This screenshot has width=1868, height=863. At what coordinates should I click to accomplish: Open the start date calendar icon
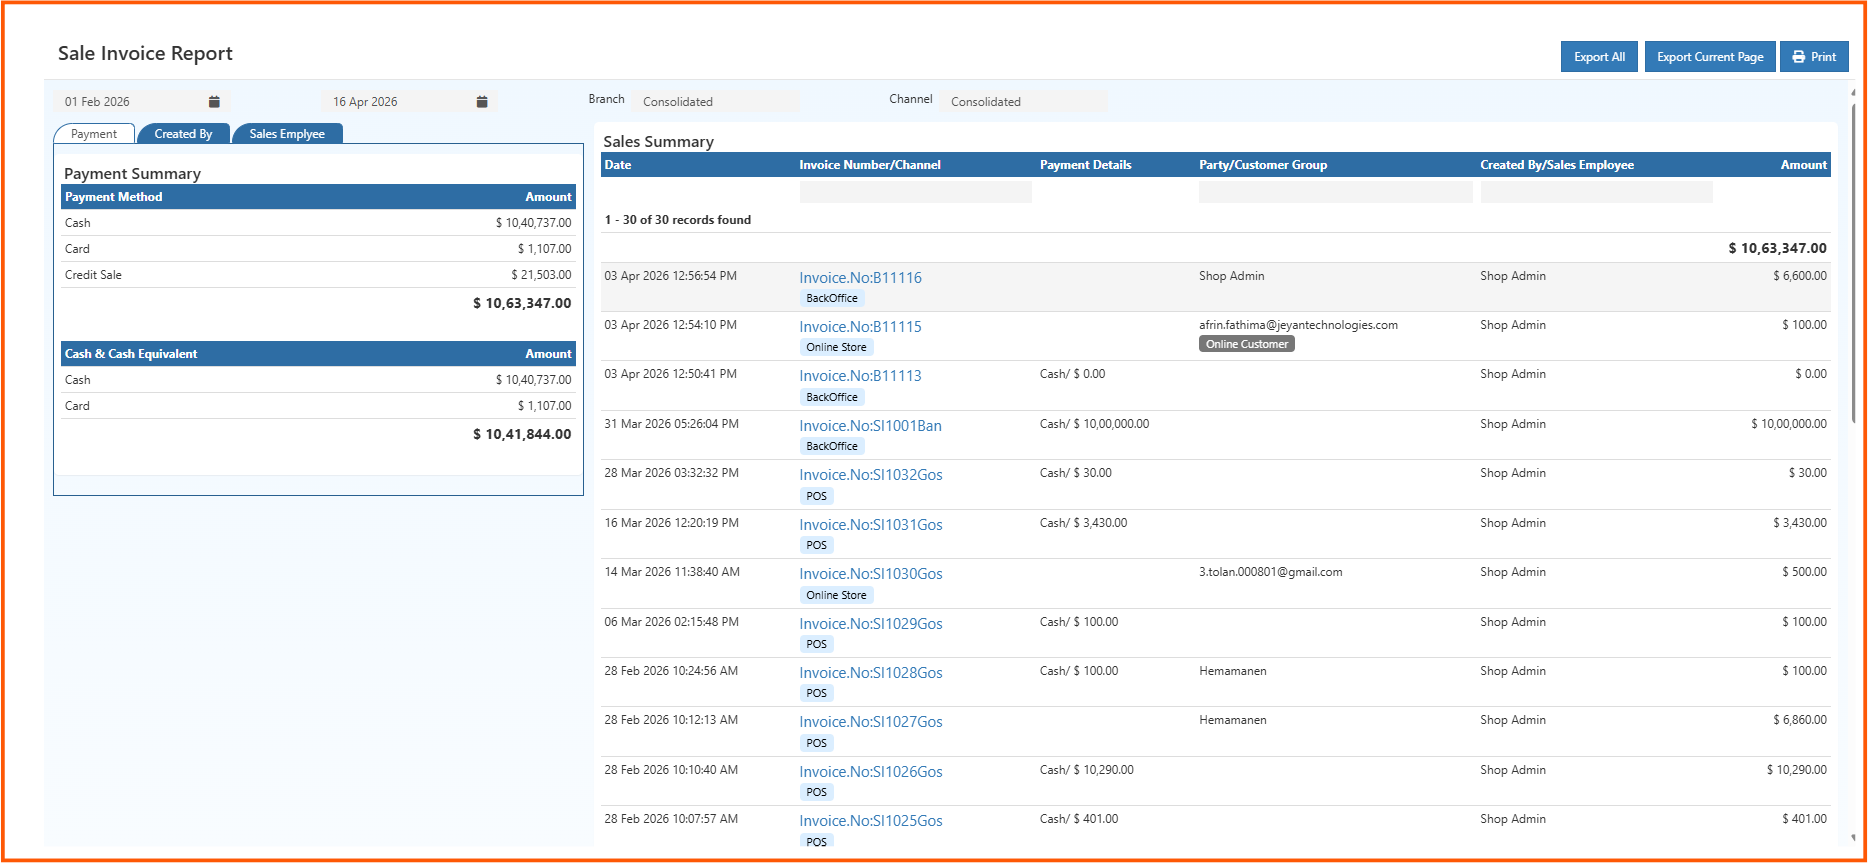214,102
